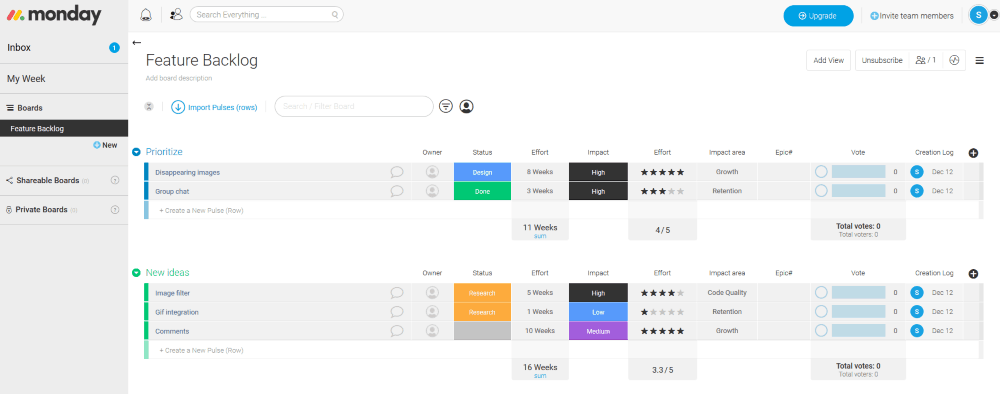
Task: Collapse the Prioritize group
Action: (x=136, y=152)
